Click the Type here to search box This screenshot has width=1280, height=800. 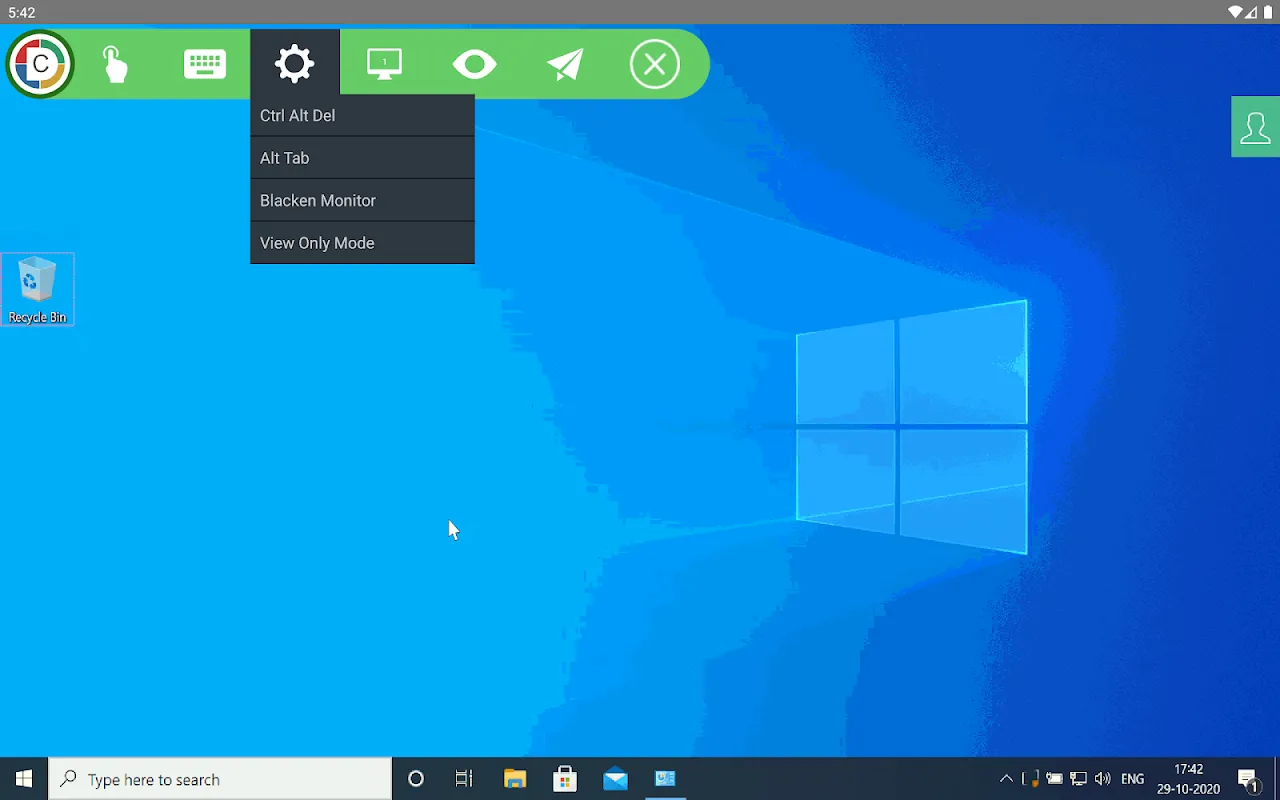220,779
